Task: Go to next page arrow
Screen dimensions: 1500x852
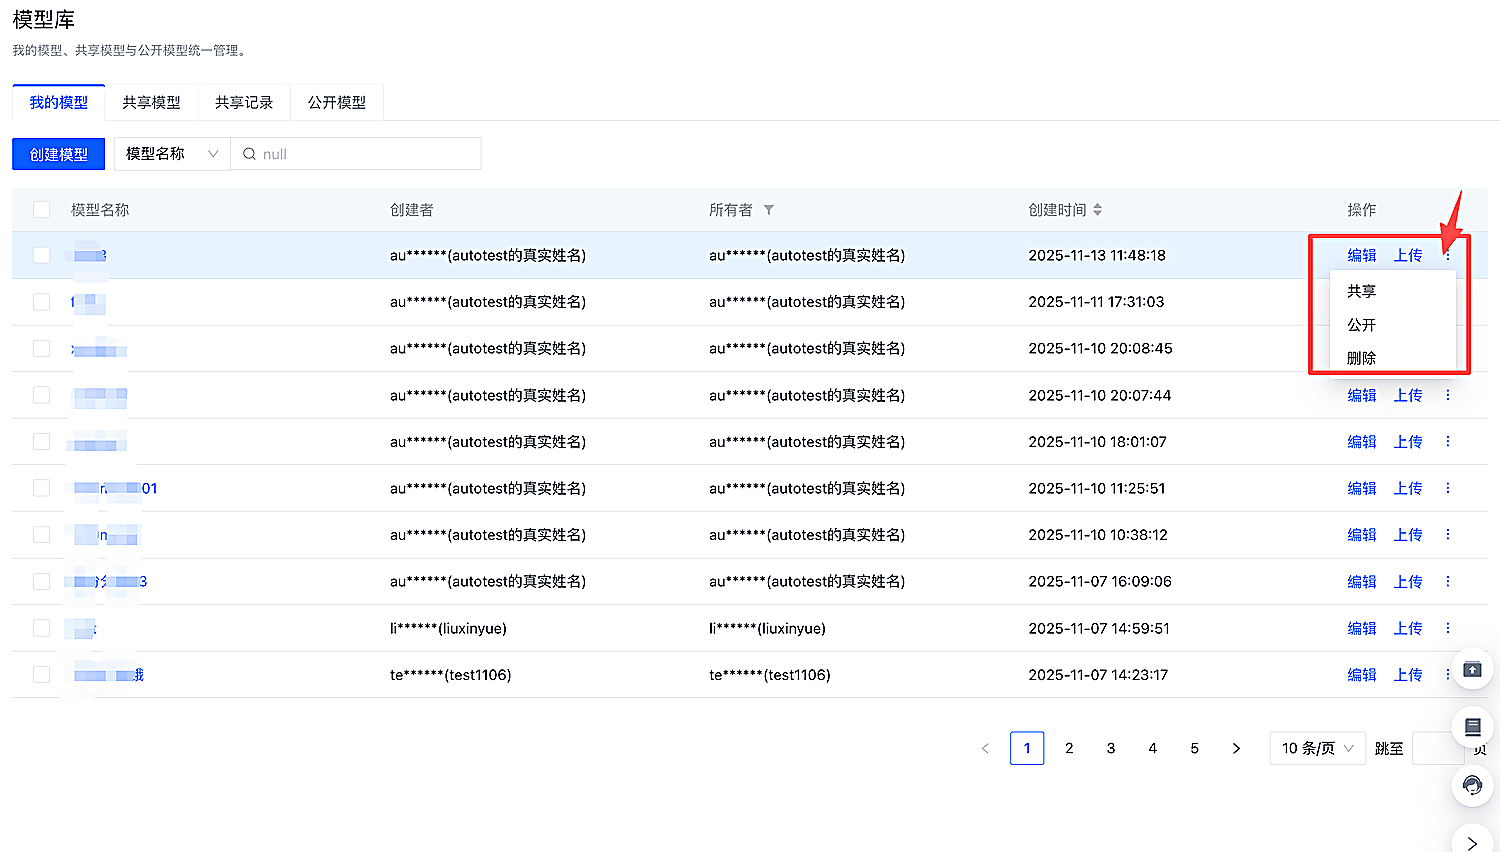Action: click(x=1236, y=748)
